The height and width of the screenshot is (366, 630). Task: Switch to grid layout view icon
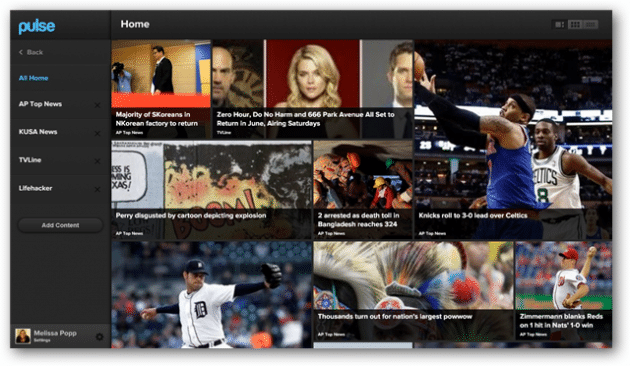(575, 25)
